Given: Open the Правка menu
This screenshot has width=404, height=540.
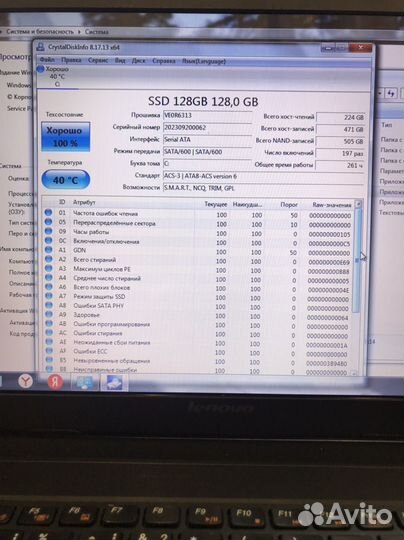Looking at the screenshot, I should [x=71, y=60].
